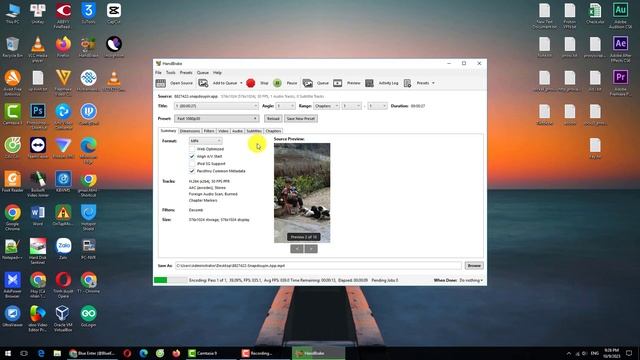Toggle the Passthru Common Metadata checkbox

192,171
